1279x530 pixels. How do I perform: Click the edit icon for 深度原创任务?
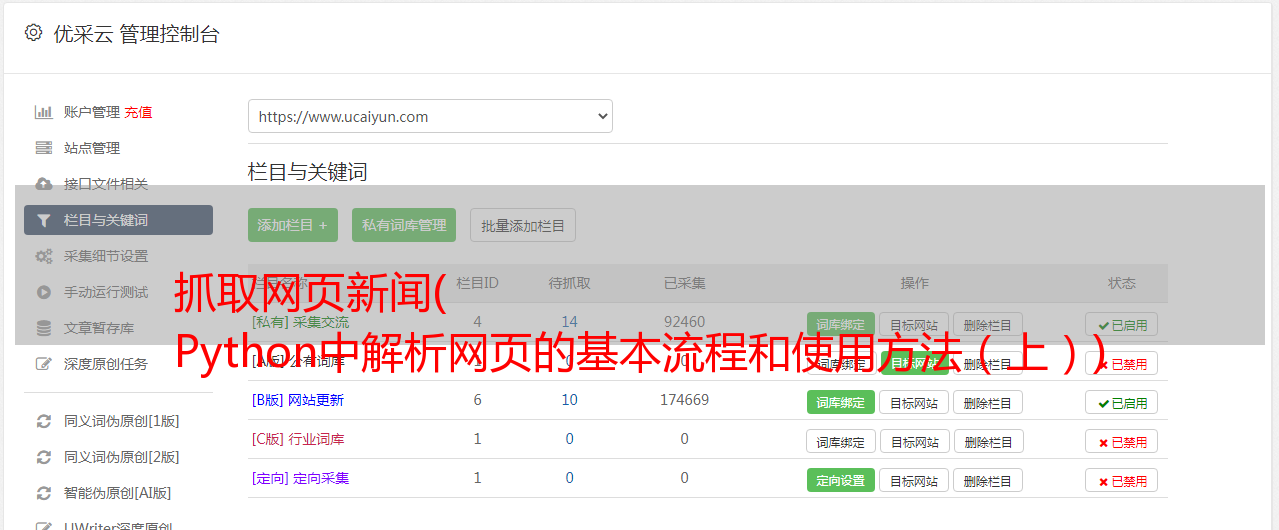click(x=44, y=364)
